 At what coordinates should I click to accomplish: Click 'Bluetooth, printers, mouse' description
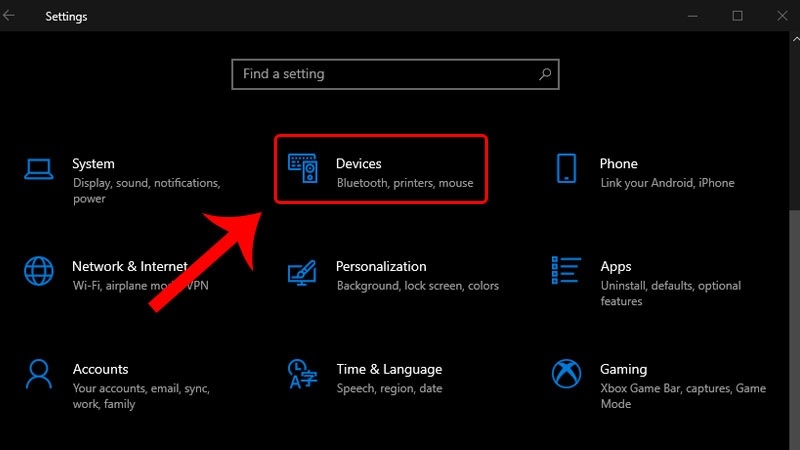click(x=405, y=183)
